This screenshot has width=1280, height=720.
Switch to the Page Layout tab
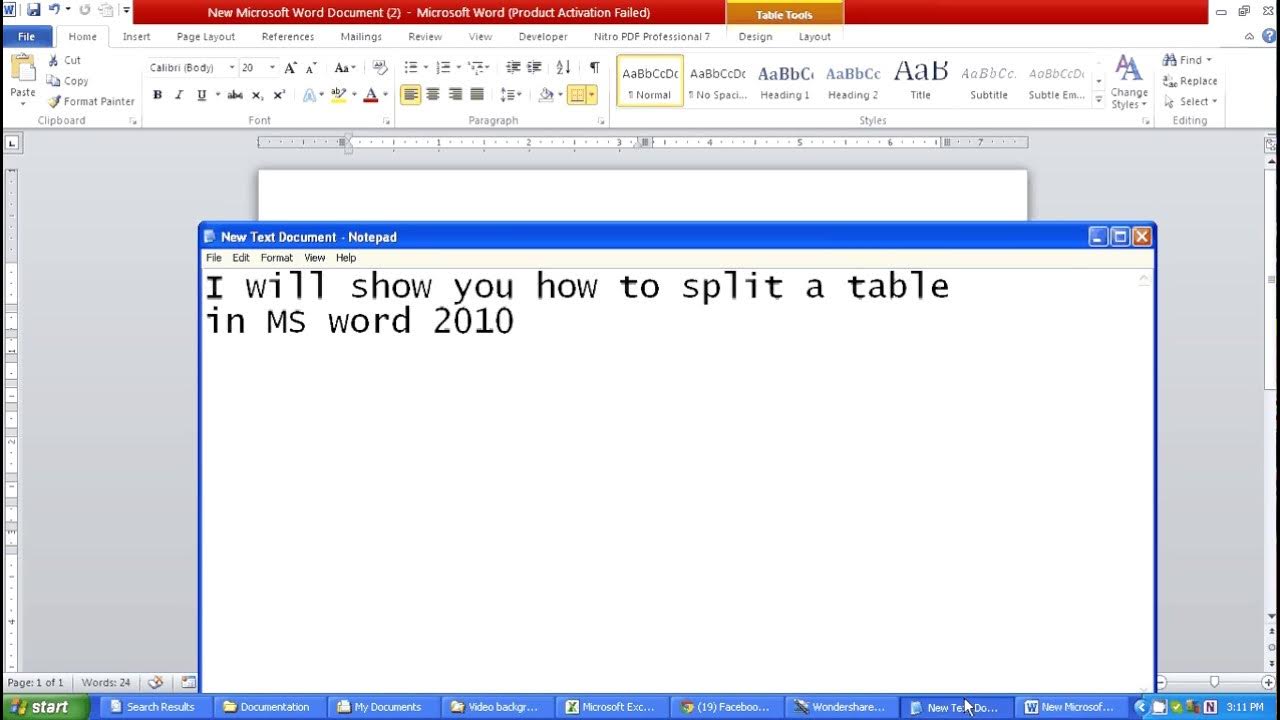point(206,36)
